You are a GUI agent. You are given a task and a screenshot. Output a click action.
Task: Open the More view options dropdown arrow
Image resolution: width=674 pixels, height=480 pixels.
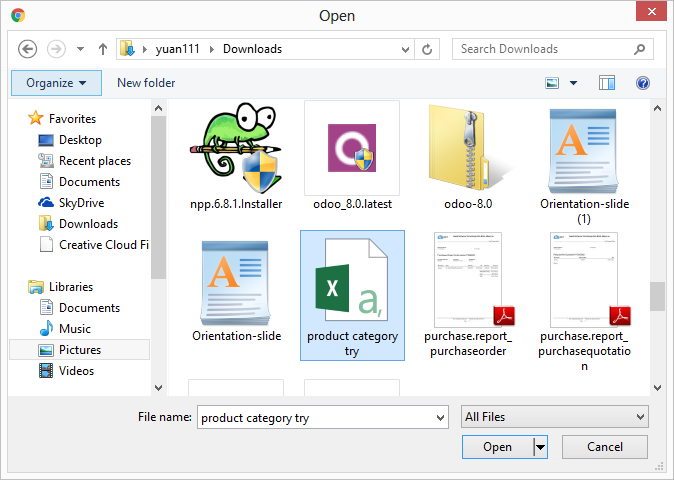(x=573, y=83)
